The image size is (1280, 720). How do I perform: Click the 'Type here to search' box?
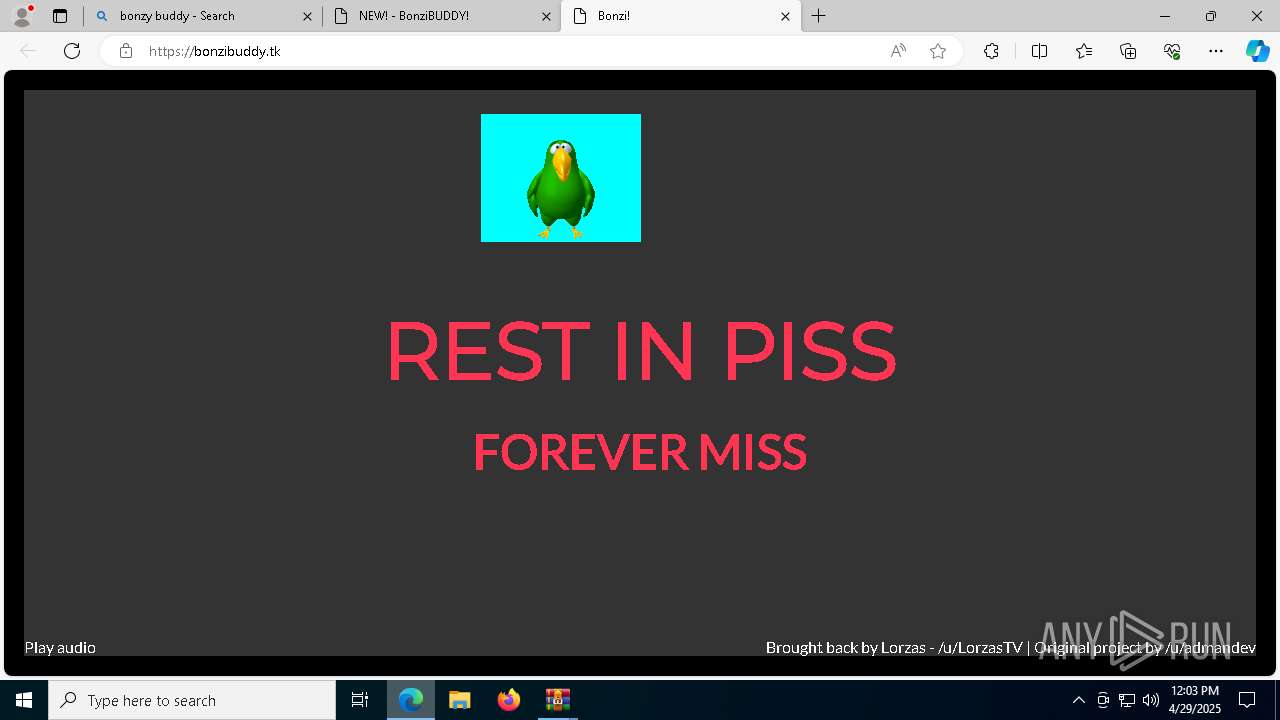pos(192,700)
